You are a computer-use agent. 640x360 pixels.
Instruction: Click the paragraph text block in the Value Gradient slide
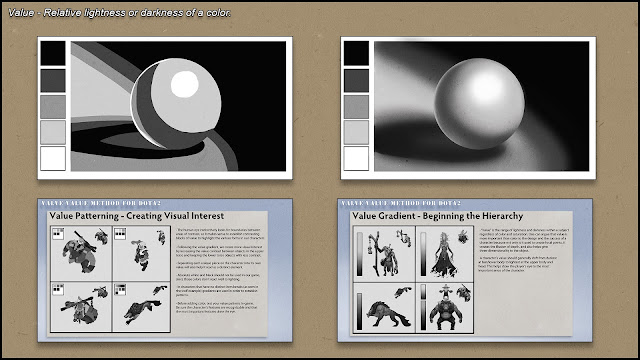[523, 250]
